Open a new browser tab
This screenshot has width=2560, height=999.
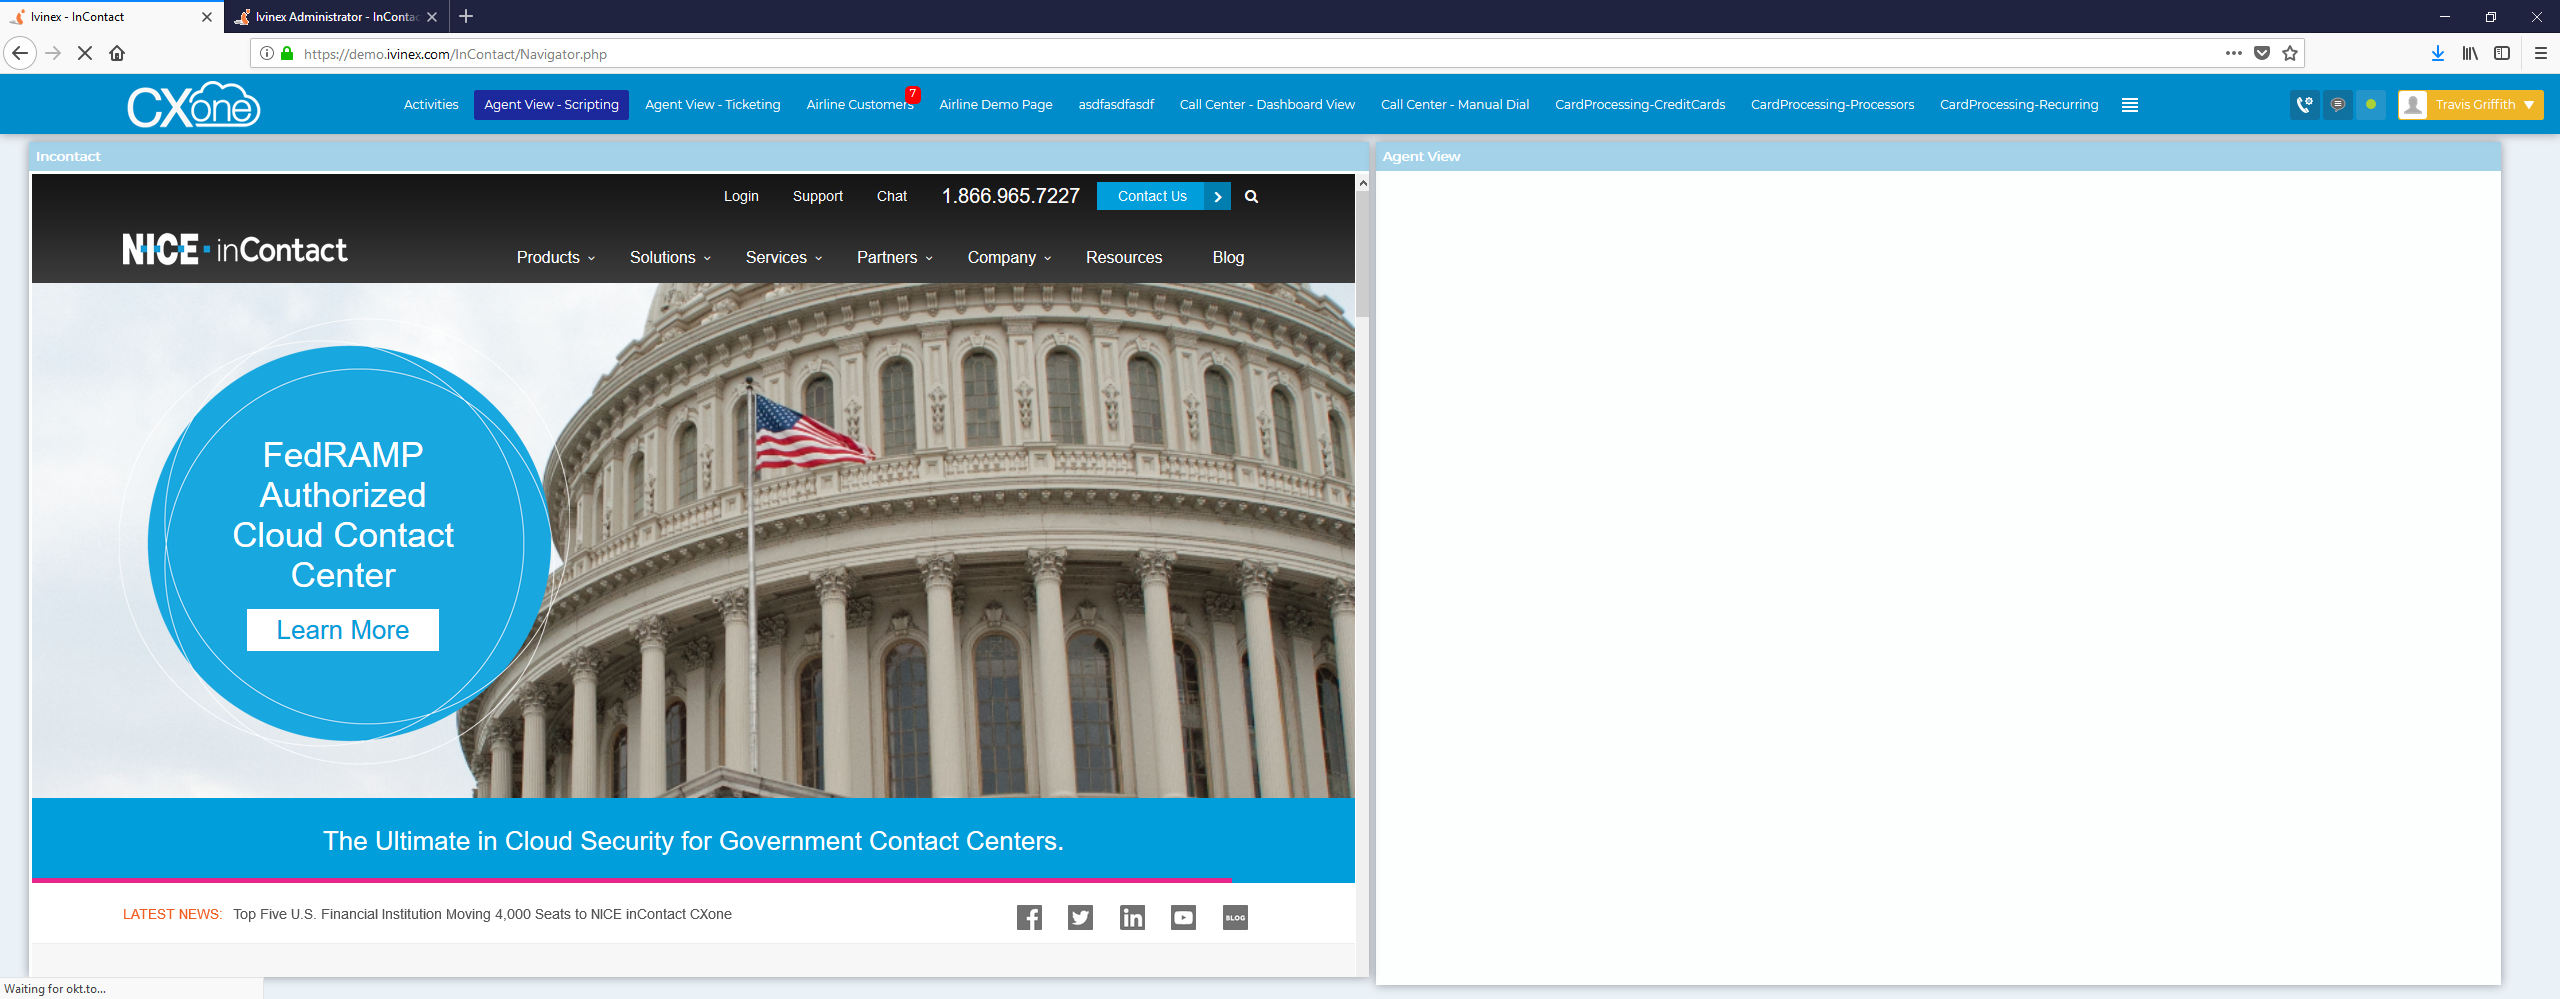pyautogui.click(x=466, y=16)
